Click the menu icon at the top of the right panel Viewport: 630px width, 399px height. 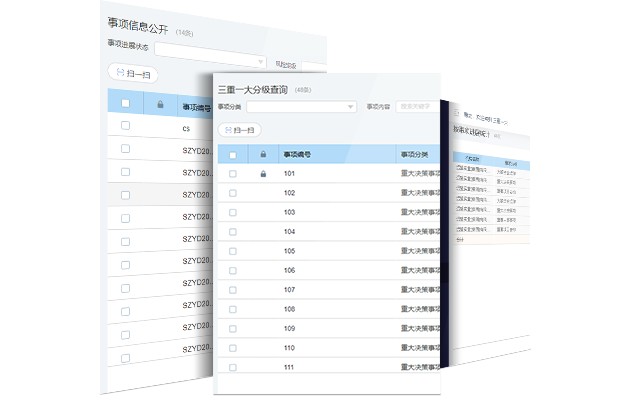click(456, 113)
